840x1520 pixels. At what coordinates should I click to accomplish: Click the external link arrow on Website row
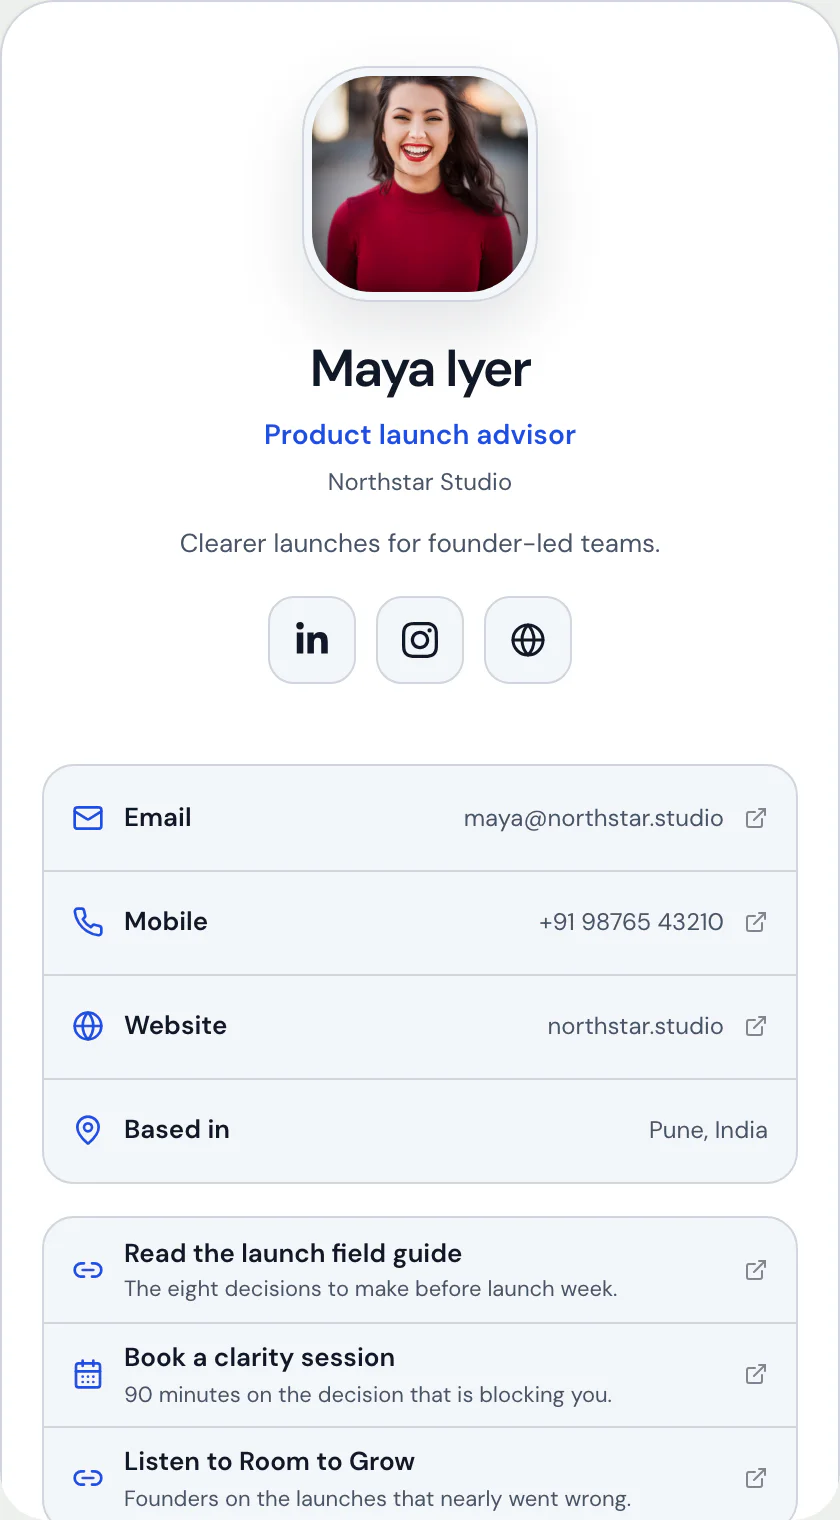point(756,1026)
